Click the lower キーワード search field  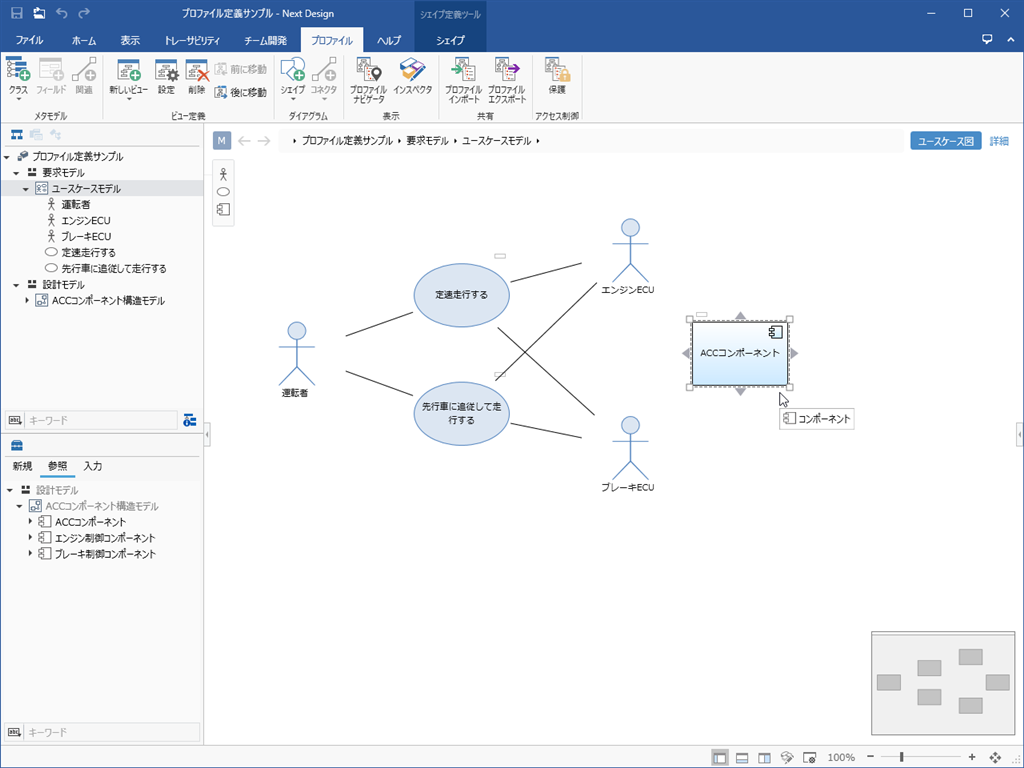[x=110, y=732]
